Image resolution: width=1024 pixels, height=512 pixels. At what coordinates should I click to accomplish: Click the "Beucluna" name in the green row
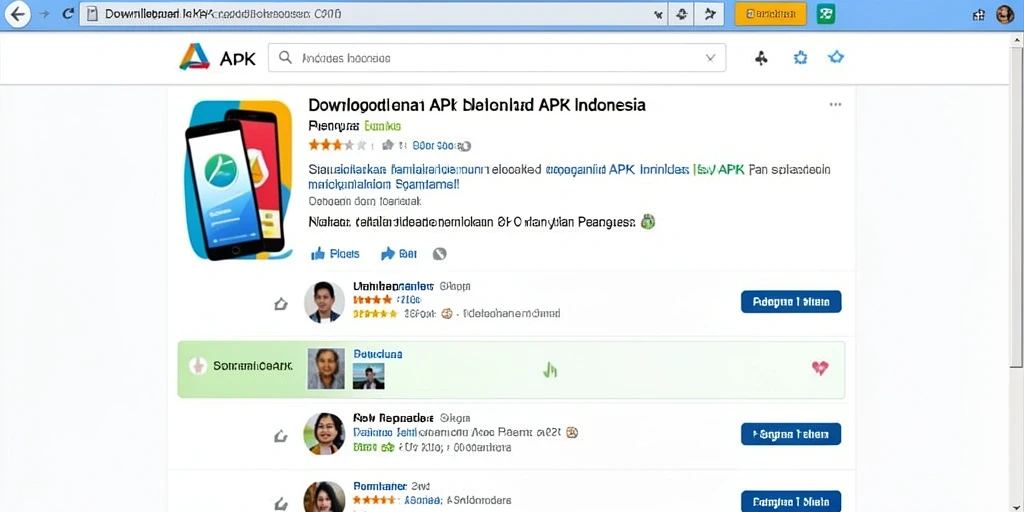(x=377, y=354)
